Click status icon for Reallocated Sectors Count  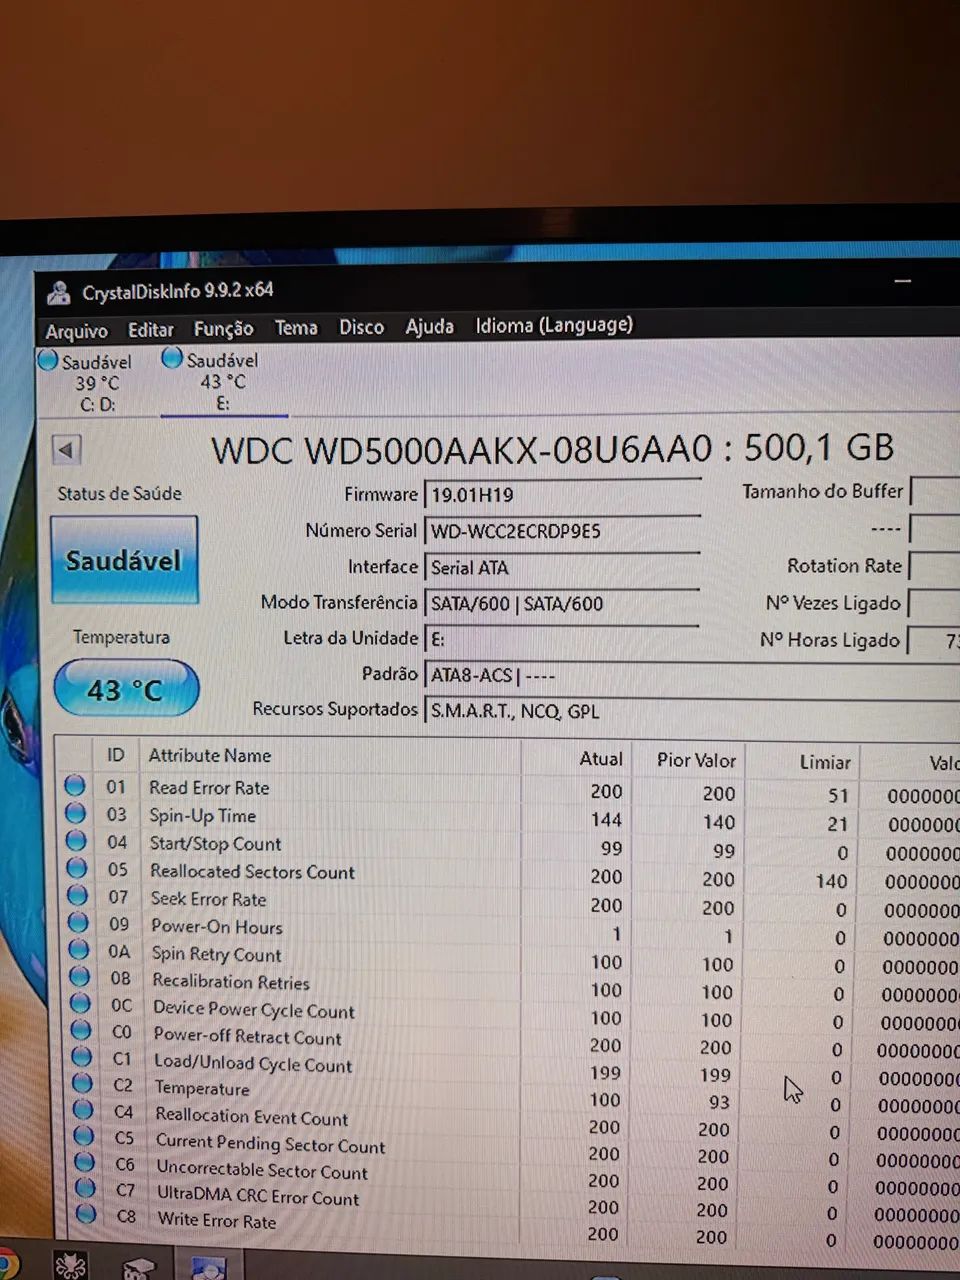[x=77, y=868]
